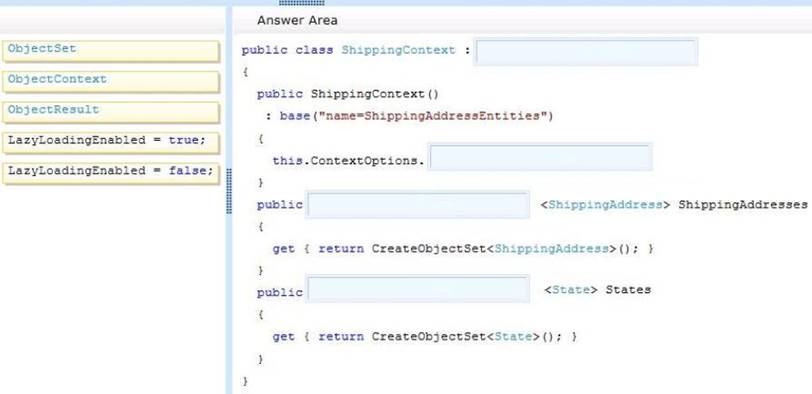The image size is (812, 394).
Task: Choose the LazyLoadingEnabled = true; tile
Action: [111, 143]
